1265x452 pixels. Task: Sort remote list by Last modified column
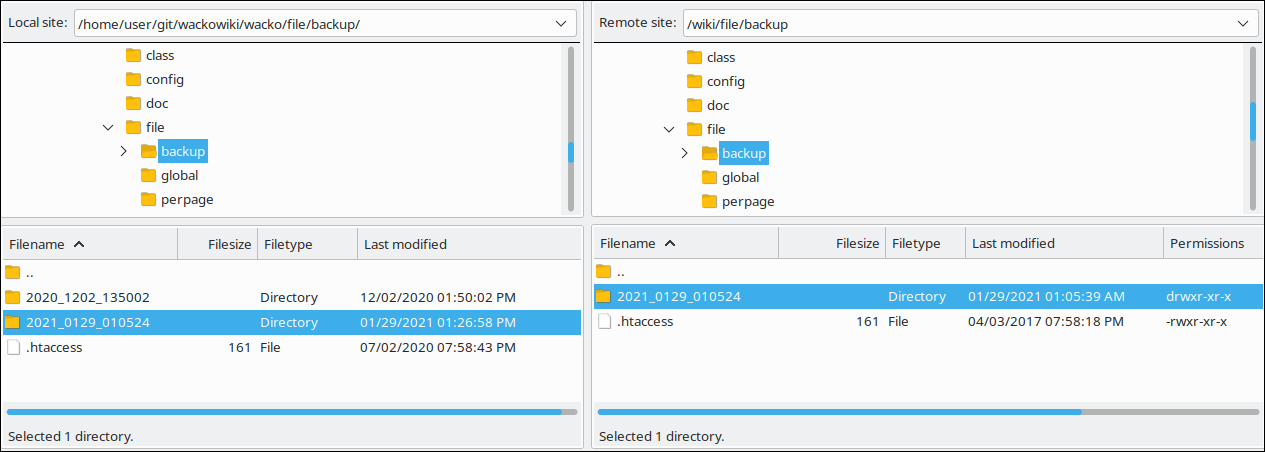click(1013, 243)
